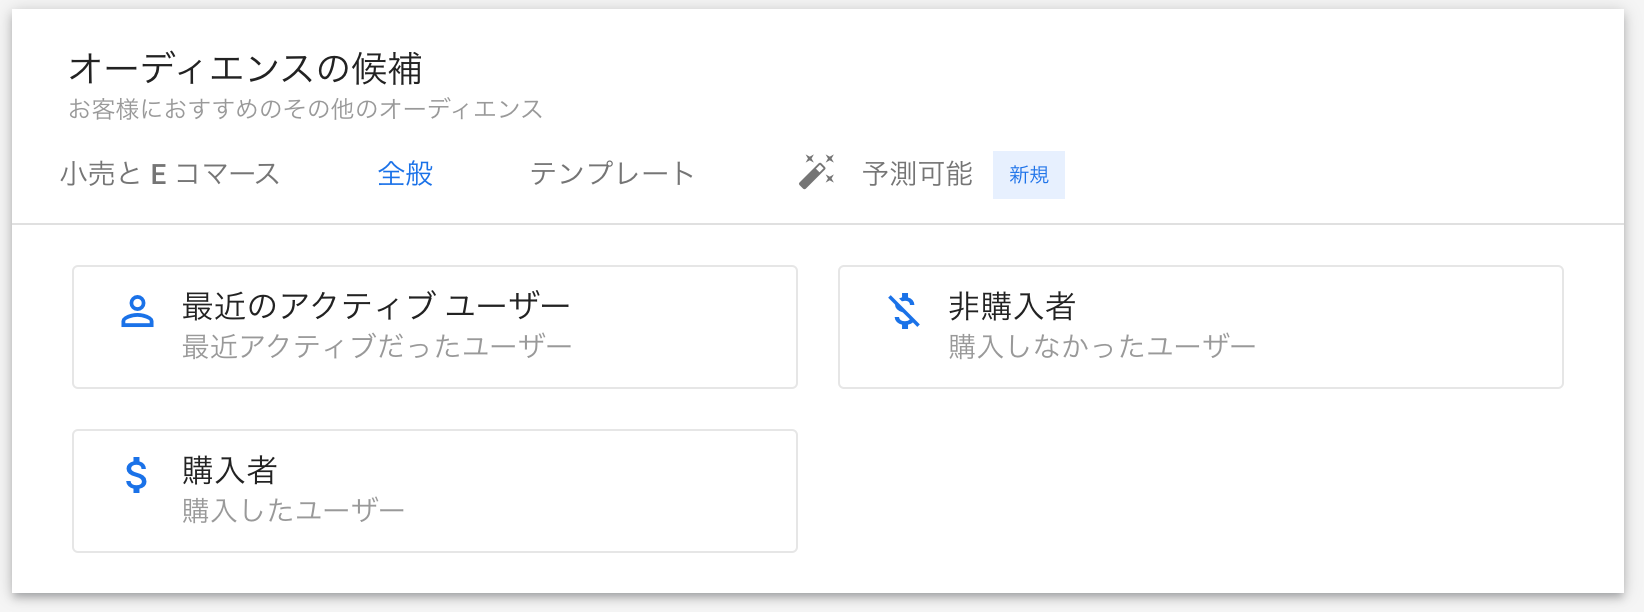Click the 新規 badge next to 予測可能
Screen dimensions: 1644x612
pos(1028,175)
